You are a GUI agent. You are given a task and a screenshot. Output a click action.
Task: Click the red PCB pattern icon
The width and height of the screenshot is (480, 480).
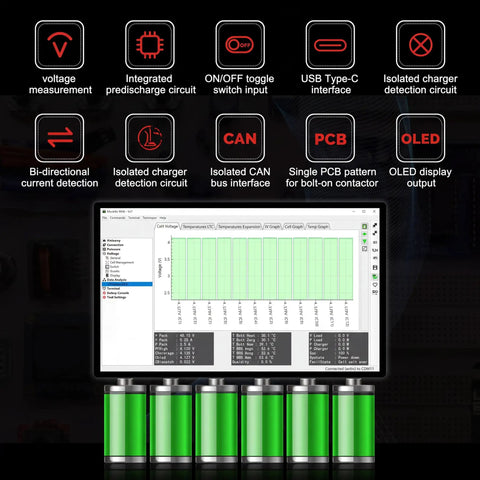[x=330, y=138]
